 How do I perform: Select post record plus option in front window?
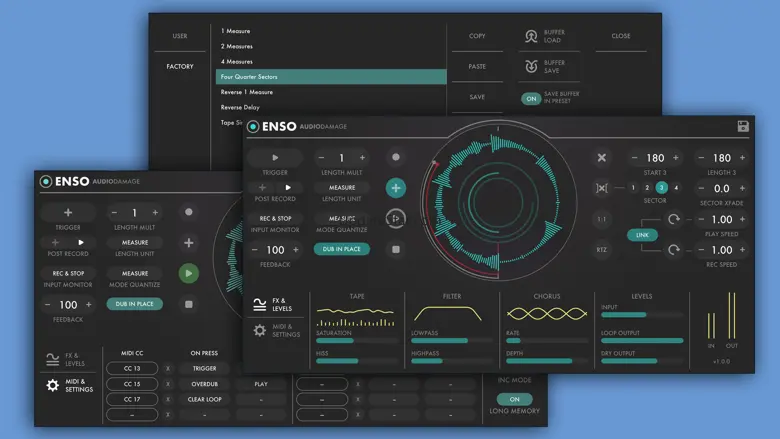coord(262,187)
